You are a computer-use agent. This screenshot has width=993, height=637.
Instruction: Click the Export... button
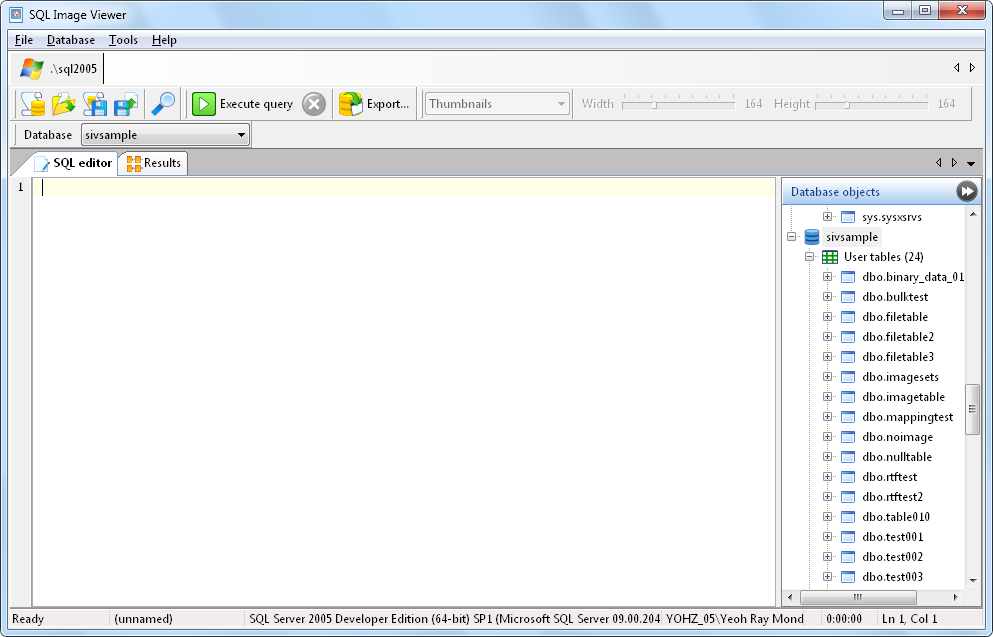tap(375, 104)
